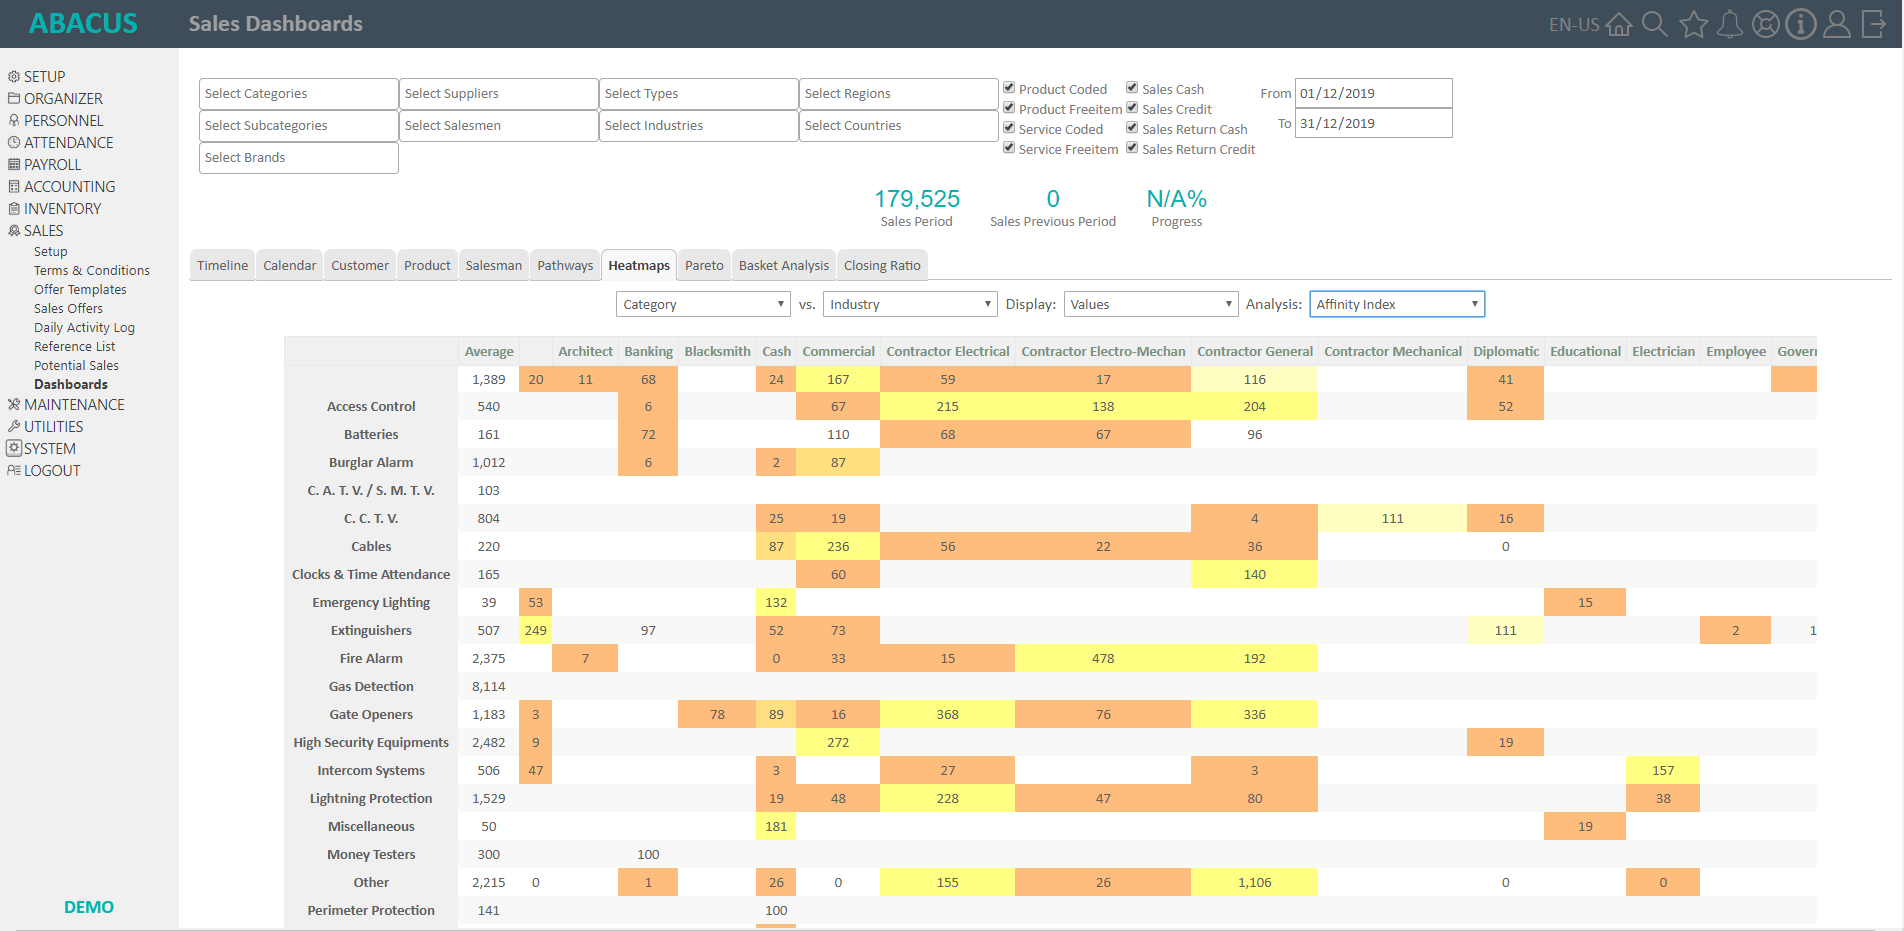Click the favorites star icon
The height and width of the screenshot is (931, 1904).
1693,24
